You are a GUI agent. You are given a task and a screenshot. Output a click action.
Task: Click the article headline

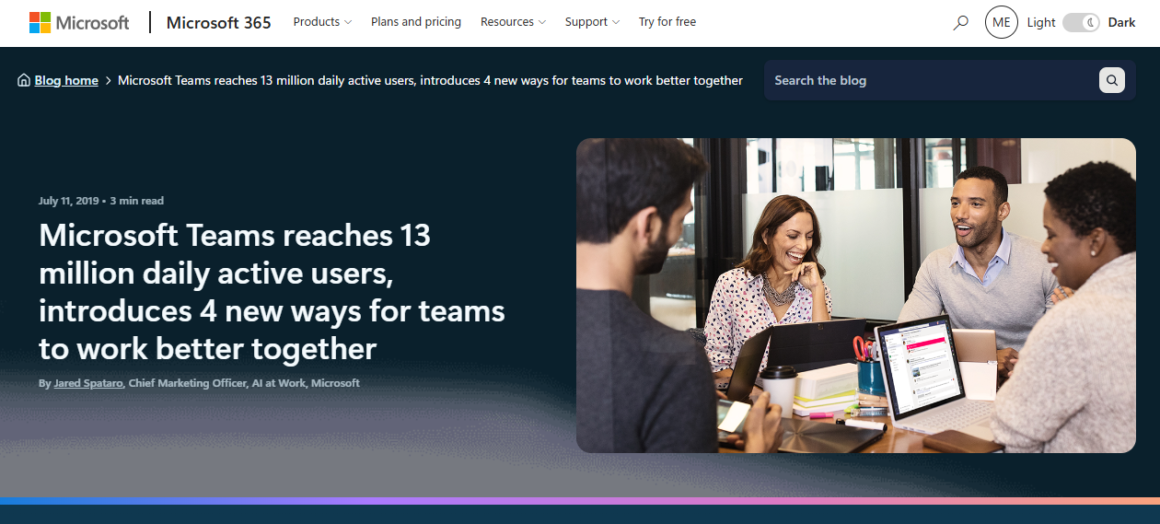point(272,292)
